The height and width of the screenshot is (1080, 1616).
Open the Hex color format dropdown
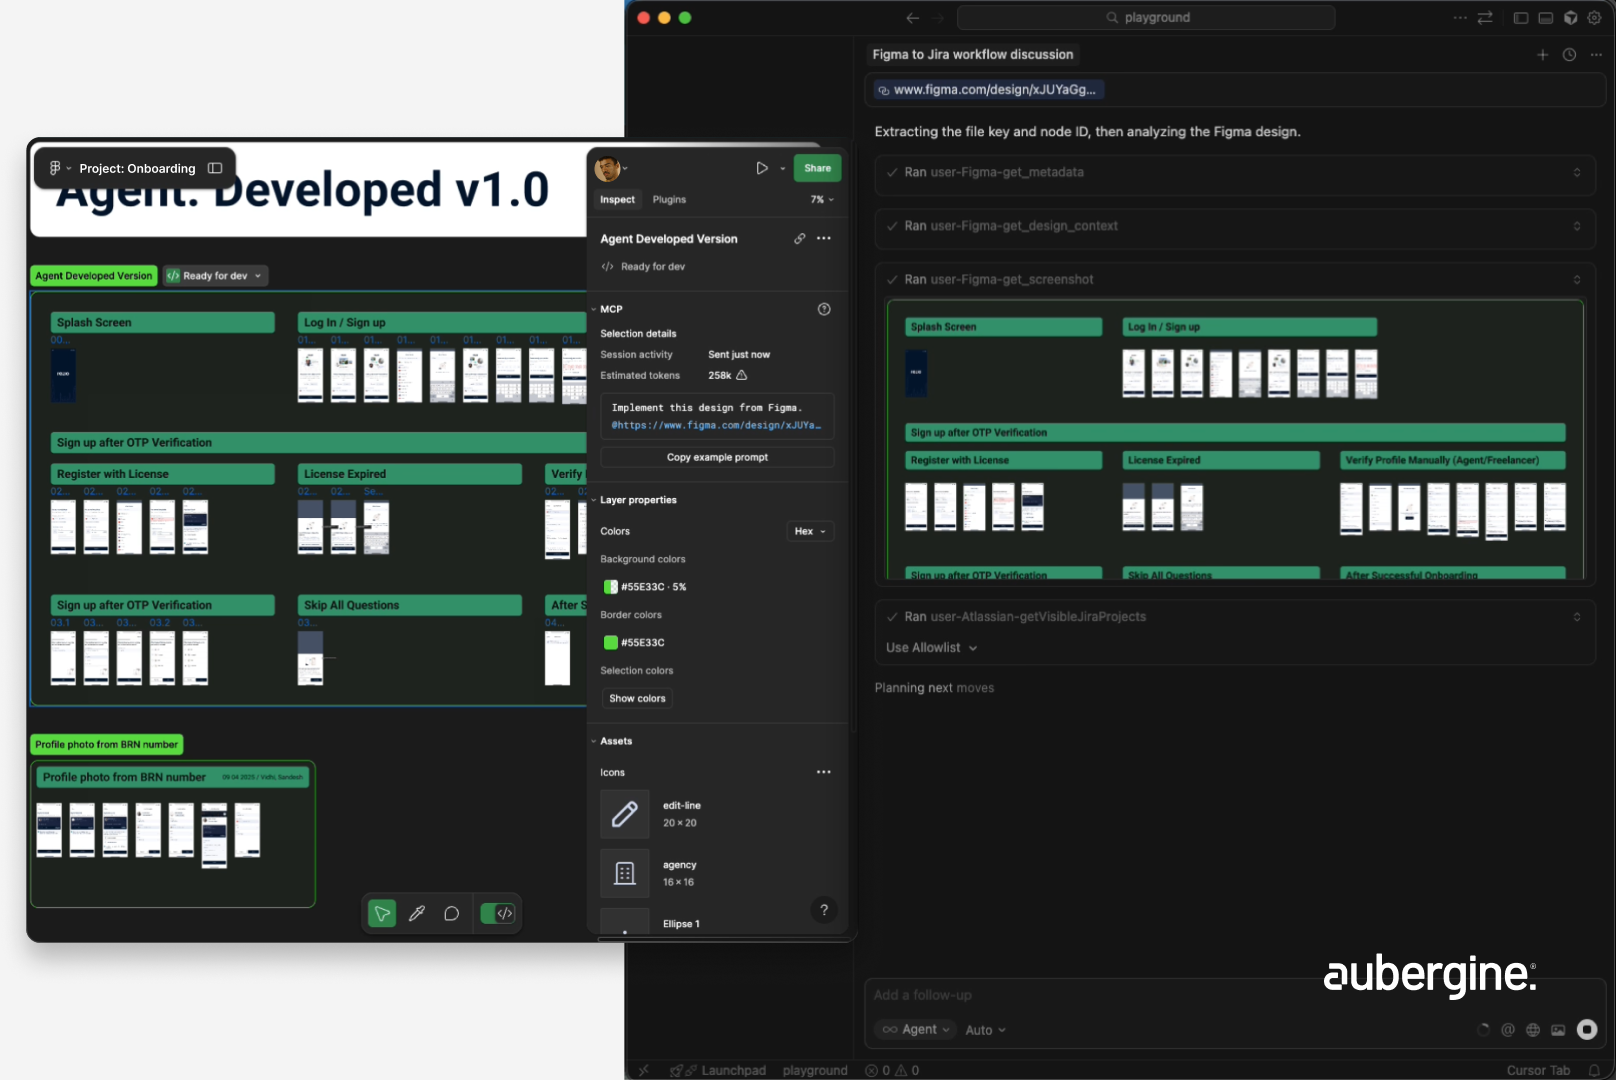(810, 532)
